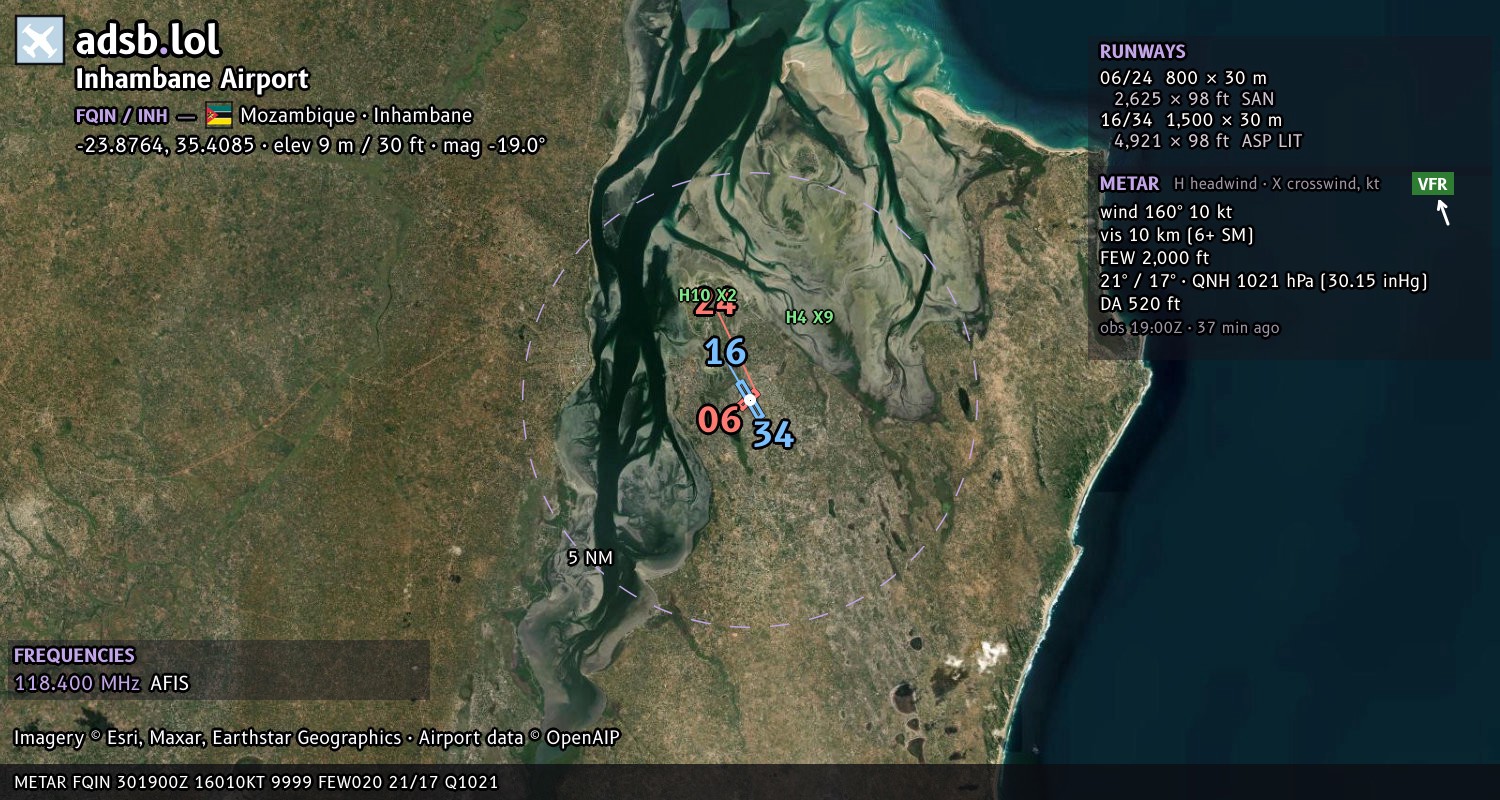Image resolution: width=1500 pixels, height=800 pixels.
Task: Click the adsb.lol airplane logo icon
Action: pos(40,41)
